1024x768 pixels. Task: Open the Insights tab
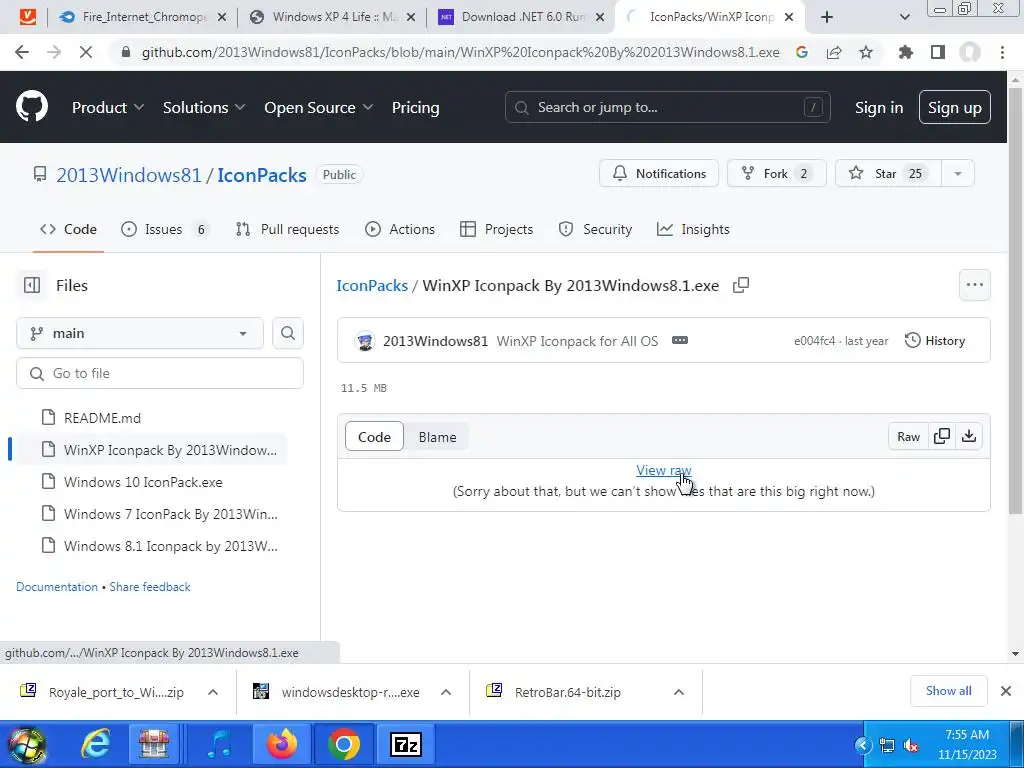[693, 229]
